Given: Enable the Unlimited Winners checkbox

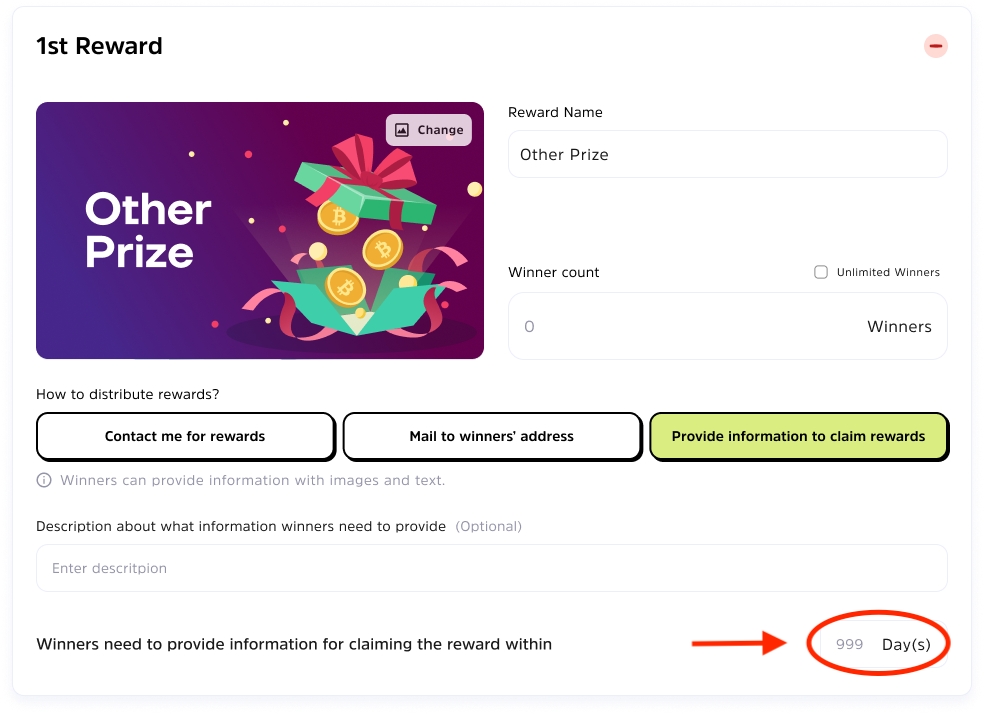Looking at the screenshot, I should pos(821,272).
